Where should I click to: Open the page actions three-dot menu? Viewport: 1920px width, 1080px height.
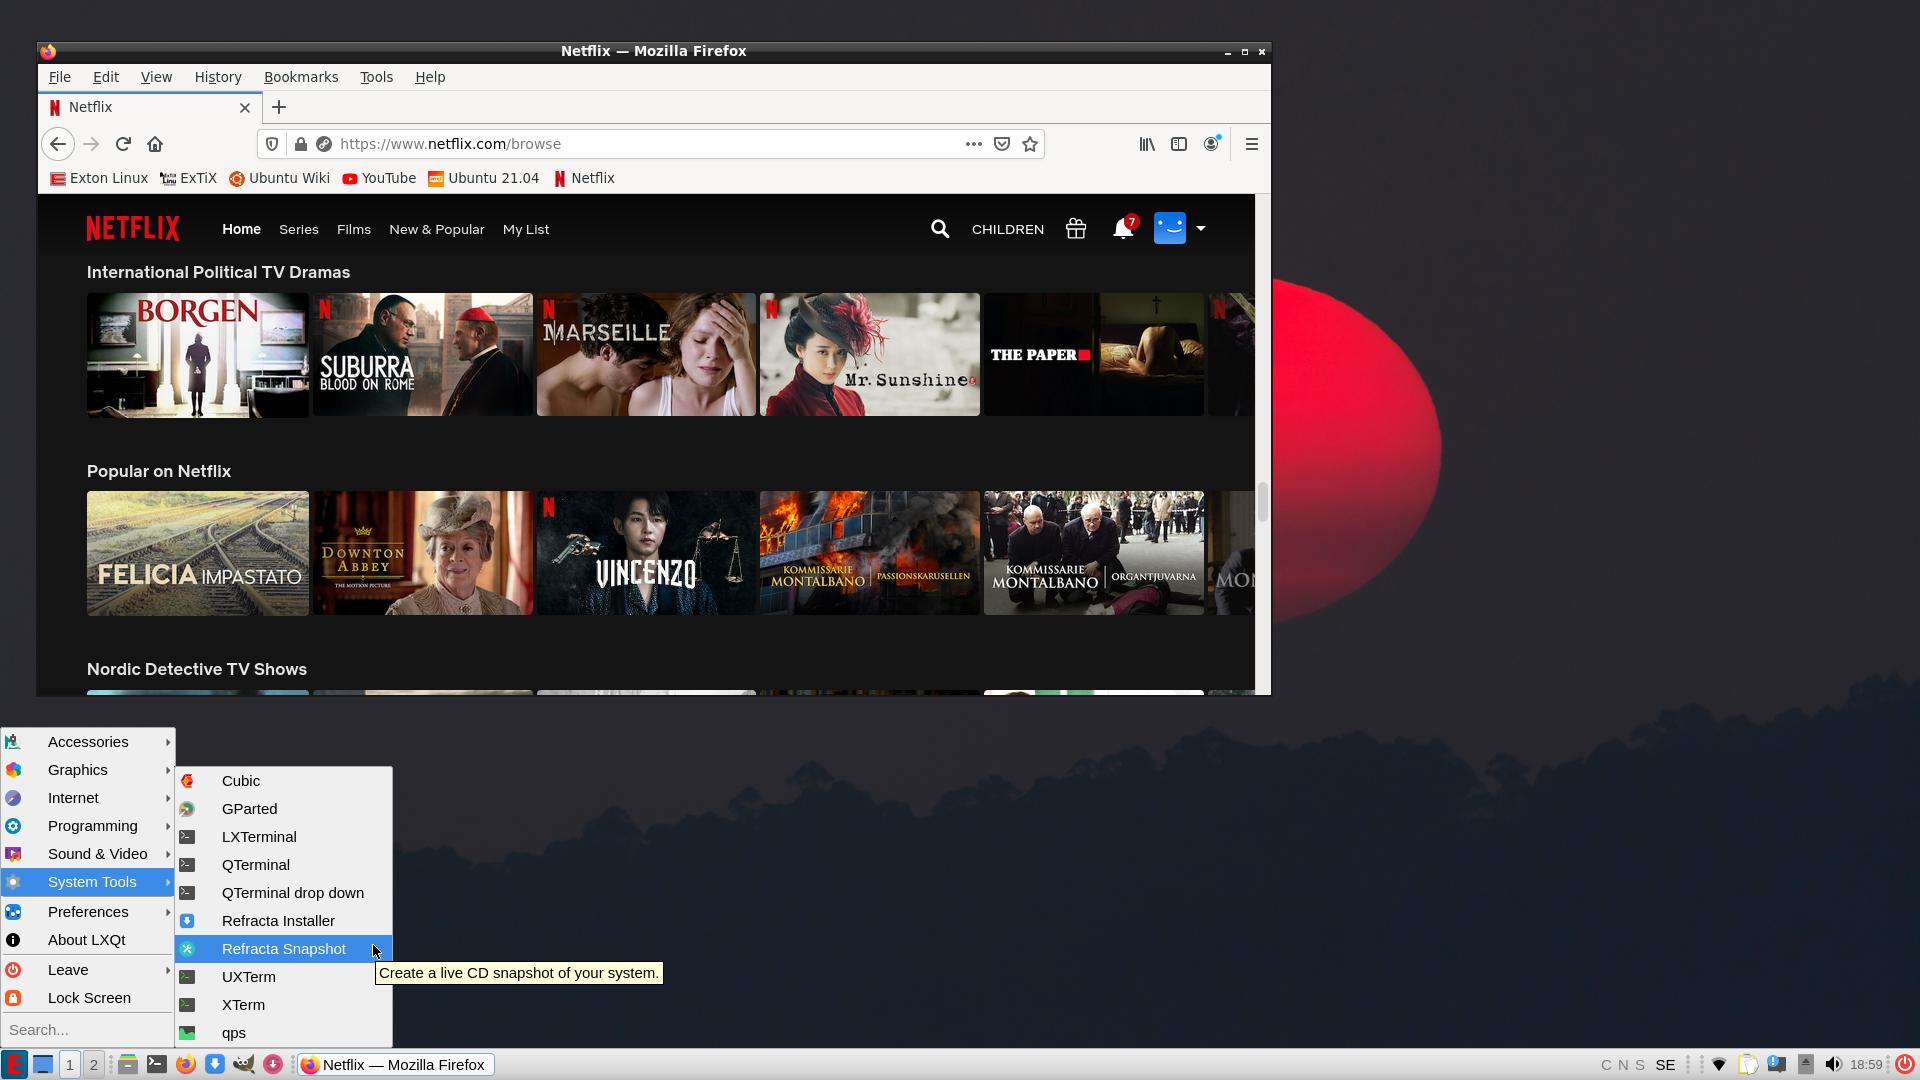[973, 144]
